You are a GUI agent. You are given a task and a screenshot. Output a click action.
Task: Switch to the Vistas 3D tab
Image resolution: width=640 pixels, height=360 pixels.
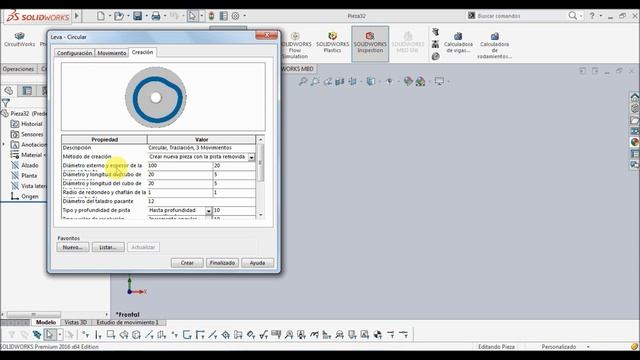[x=76, y=322]
